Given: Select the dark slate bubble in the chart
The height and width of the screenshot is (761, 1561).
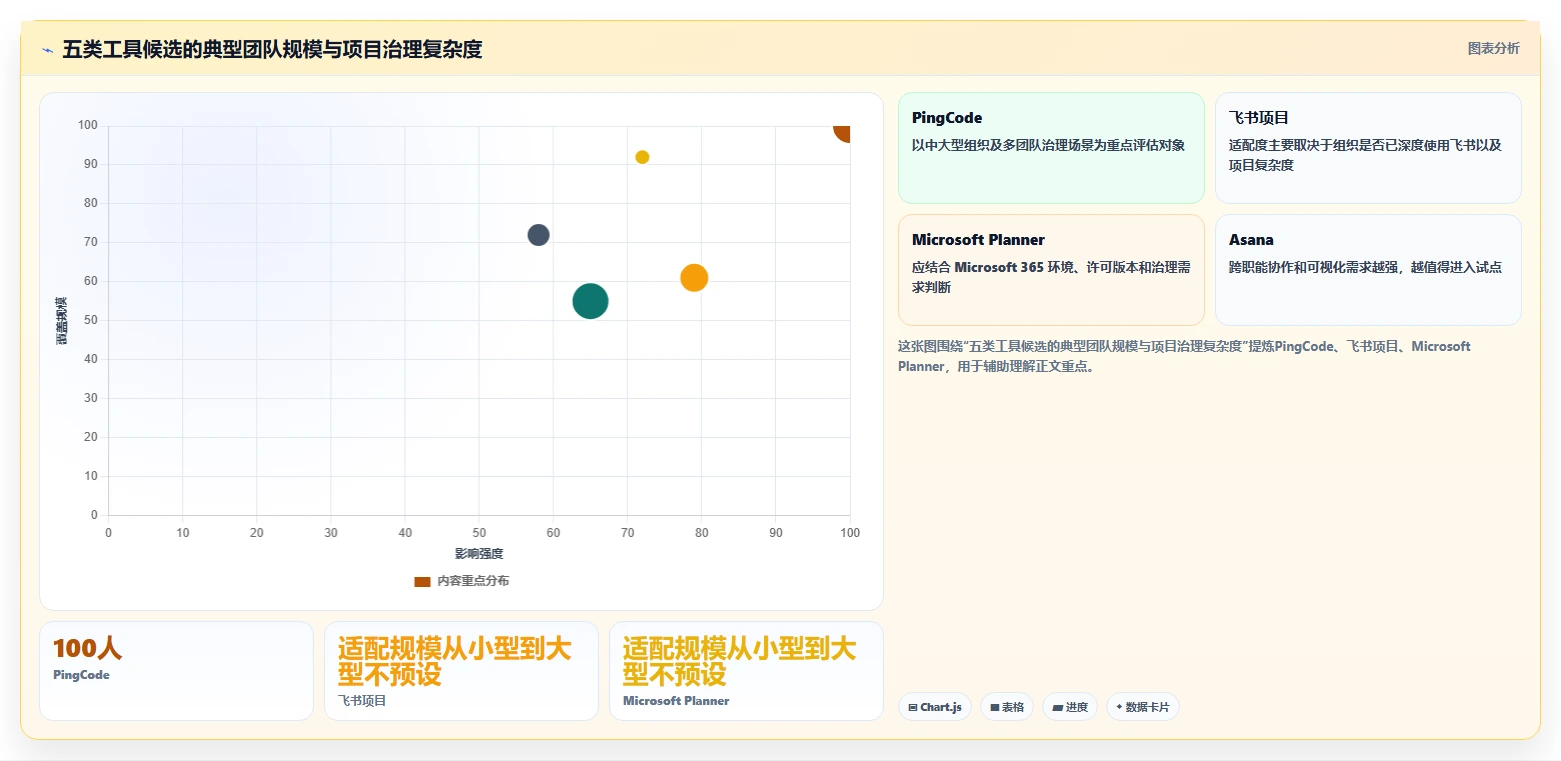Looking at the screenshot, I should 538,235.
